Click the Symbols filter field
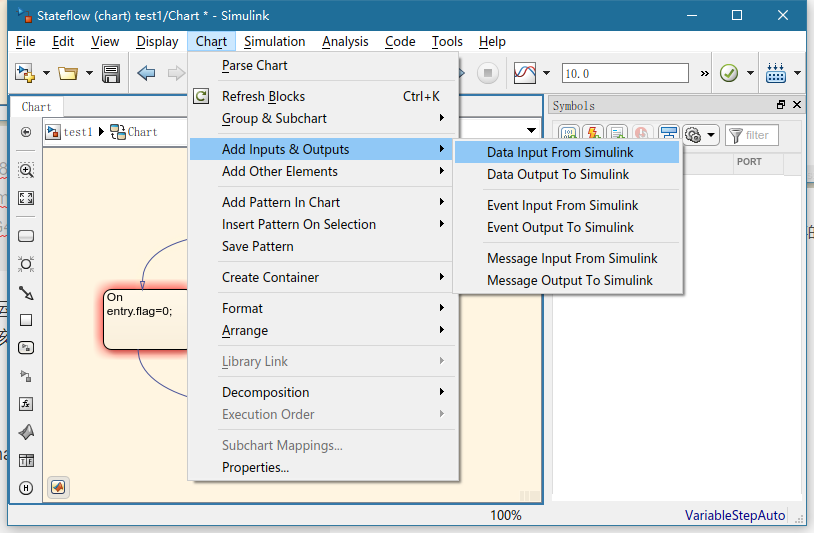814x533 pixels. (752, 135)
